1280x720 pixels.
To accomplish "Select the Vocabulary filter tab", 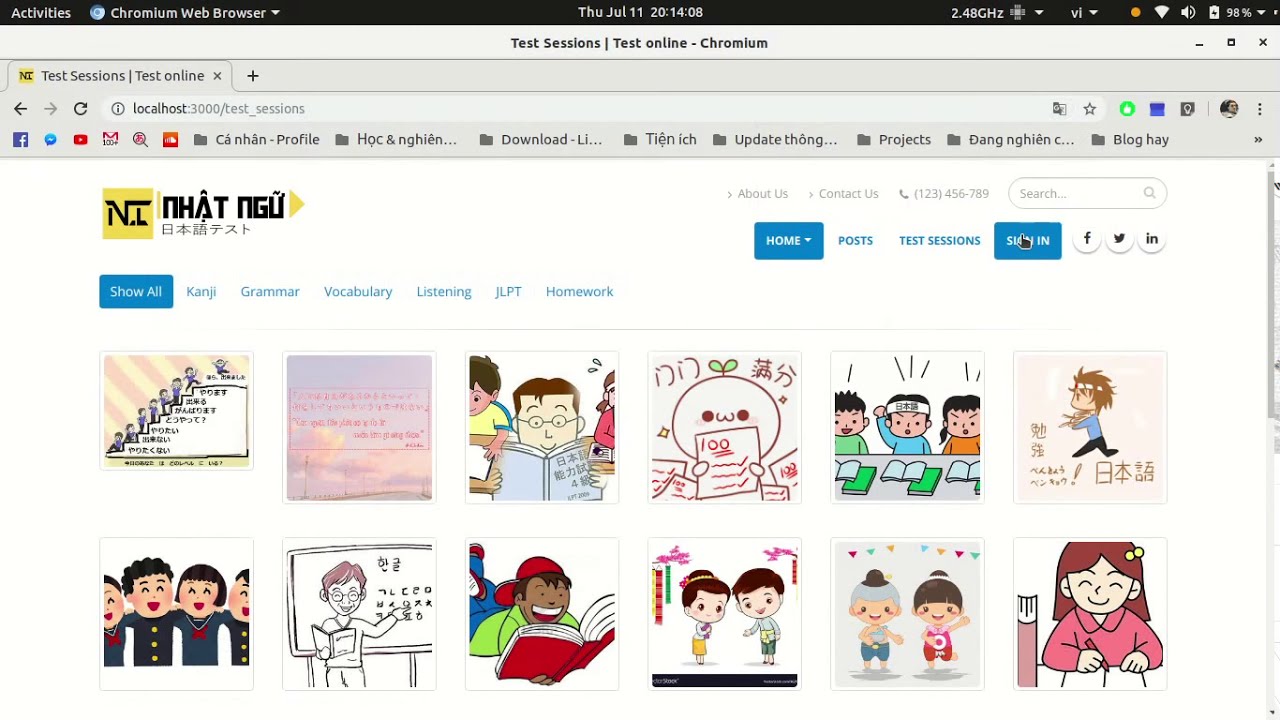I will pos(358,292).
